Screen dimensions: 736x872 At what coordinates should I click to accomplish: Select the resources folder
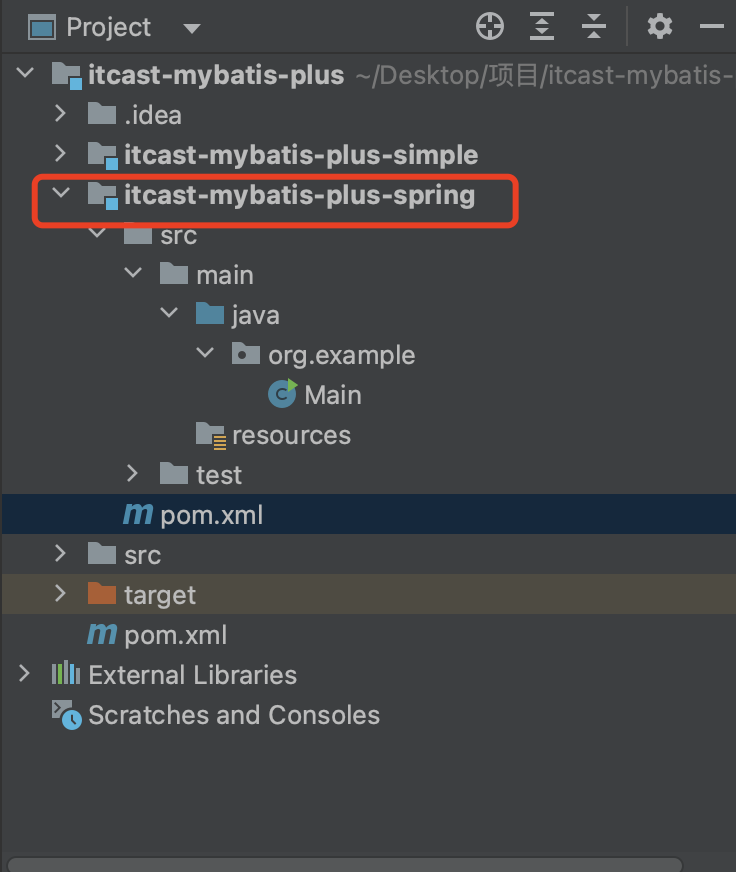pyautogui.click(x=290, y=435)
